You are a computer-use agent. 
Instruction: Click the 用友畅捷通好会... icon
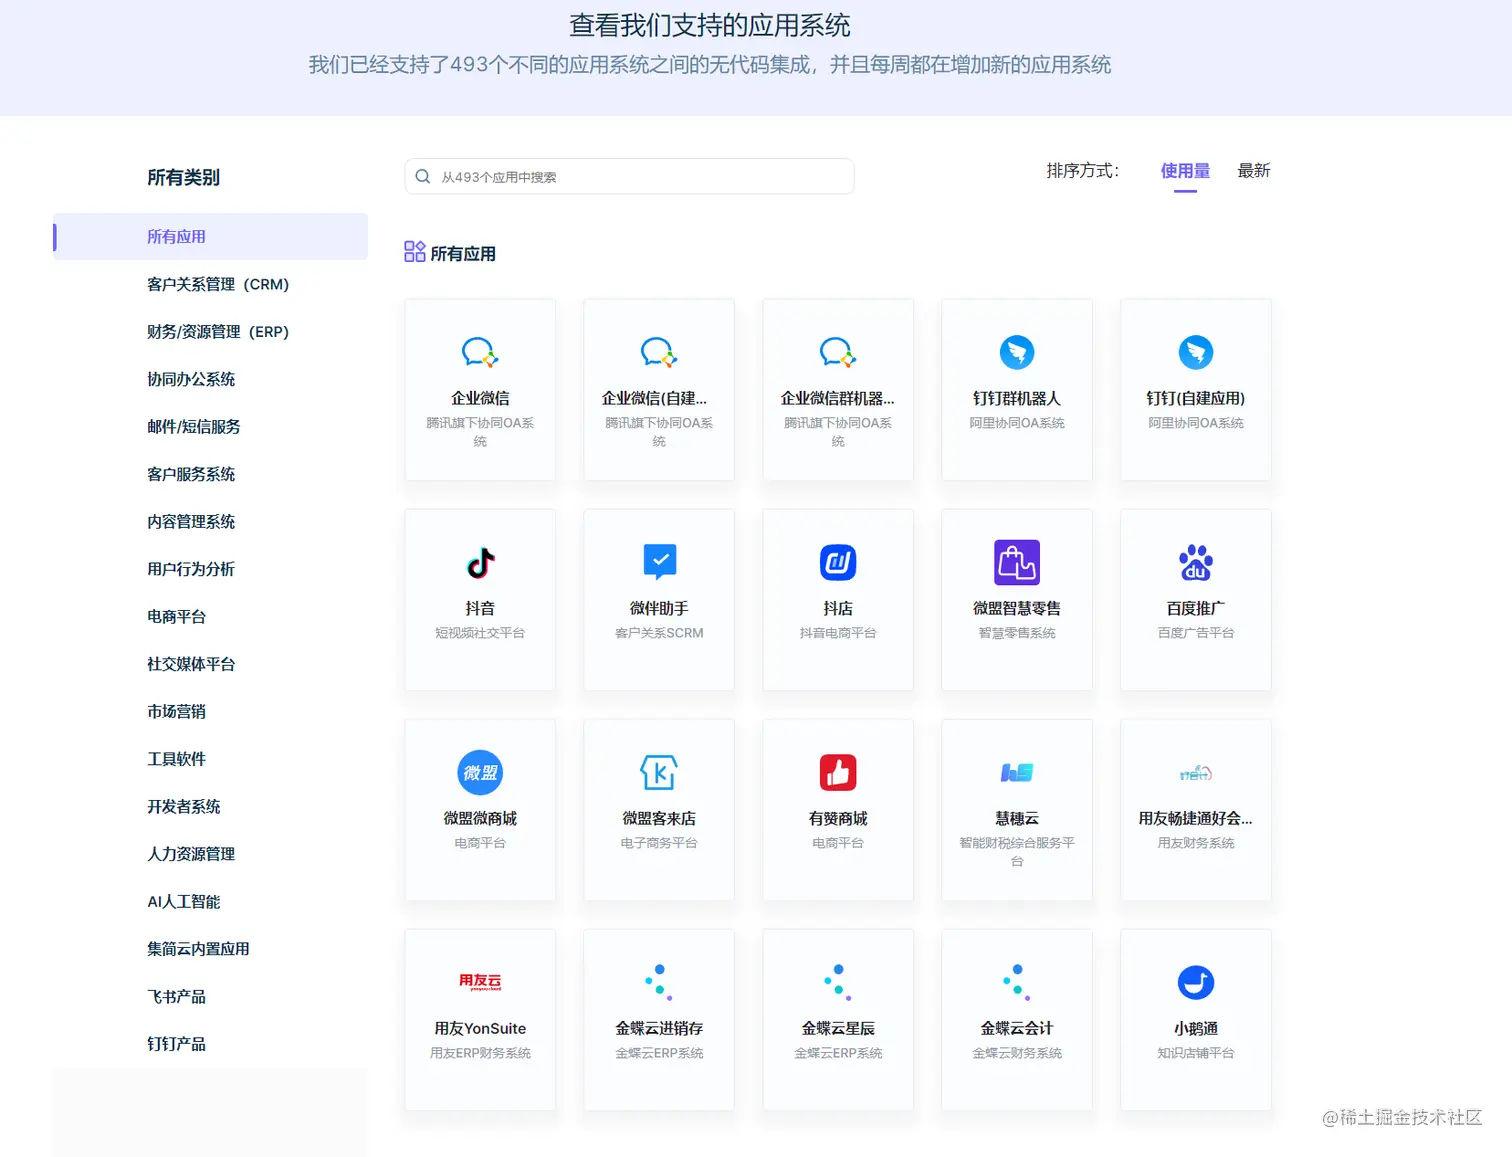1196,773
